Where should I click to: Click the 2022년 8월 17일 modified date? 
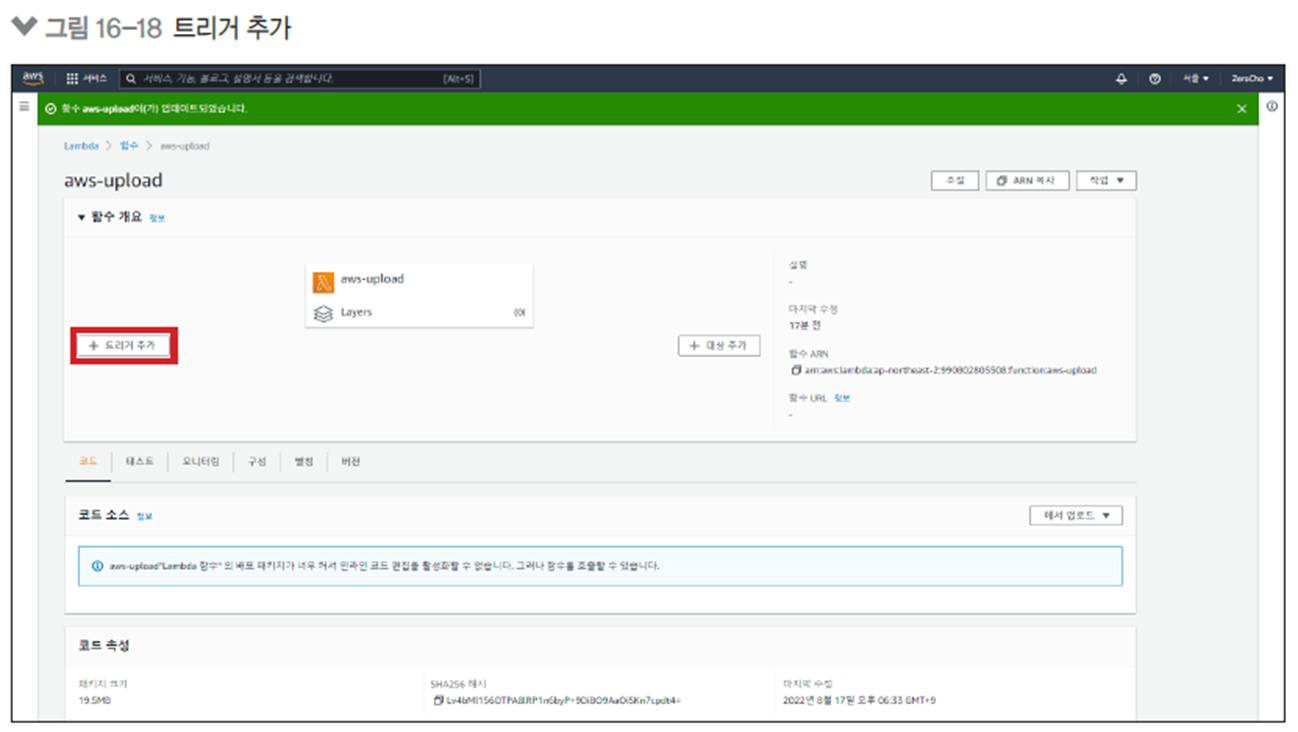(859, 700)
